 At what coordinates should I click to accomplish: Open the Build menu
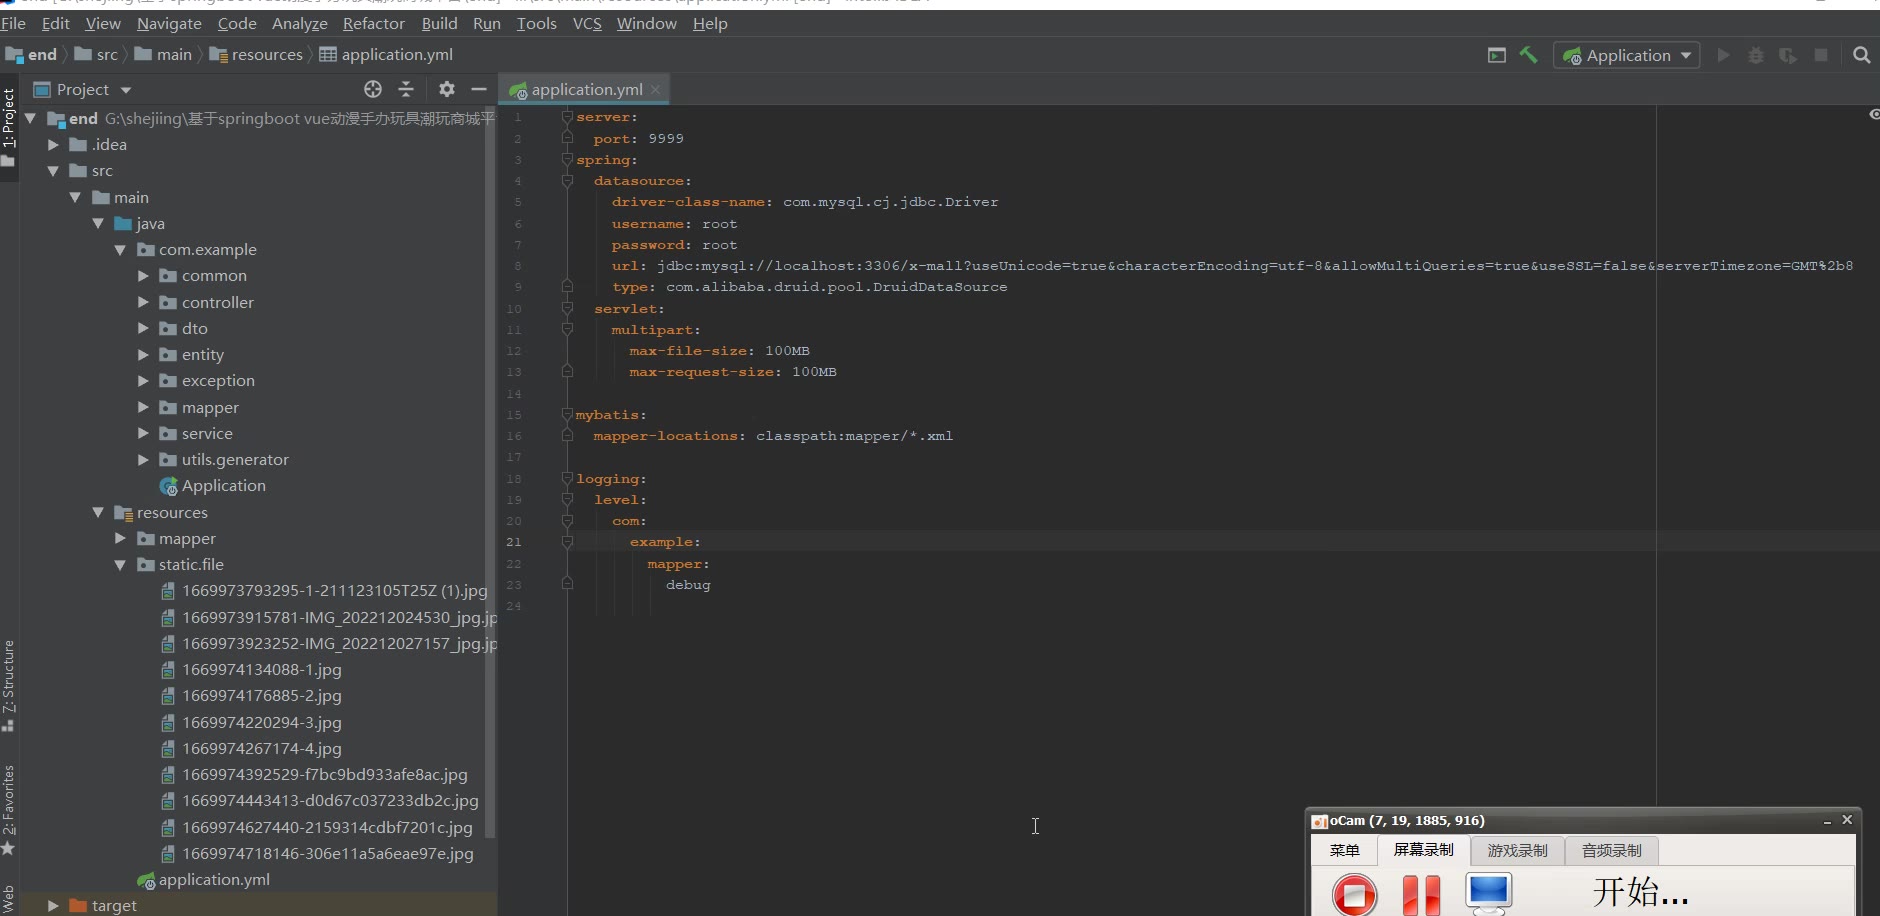point(439,23)
